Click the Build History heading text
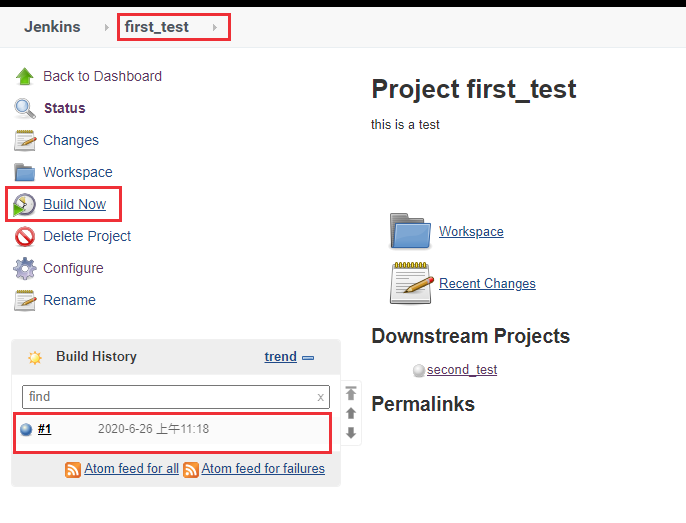This screenshot has height=523, width=686. tap(96, 357)
